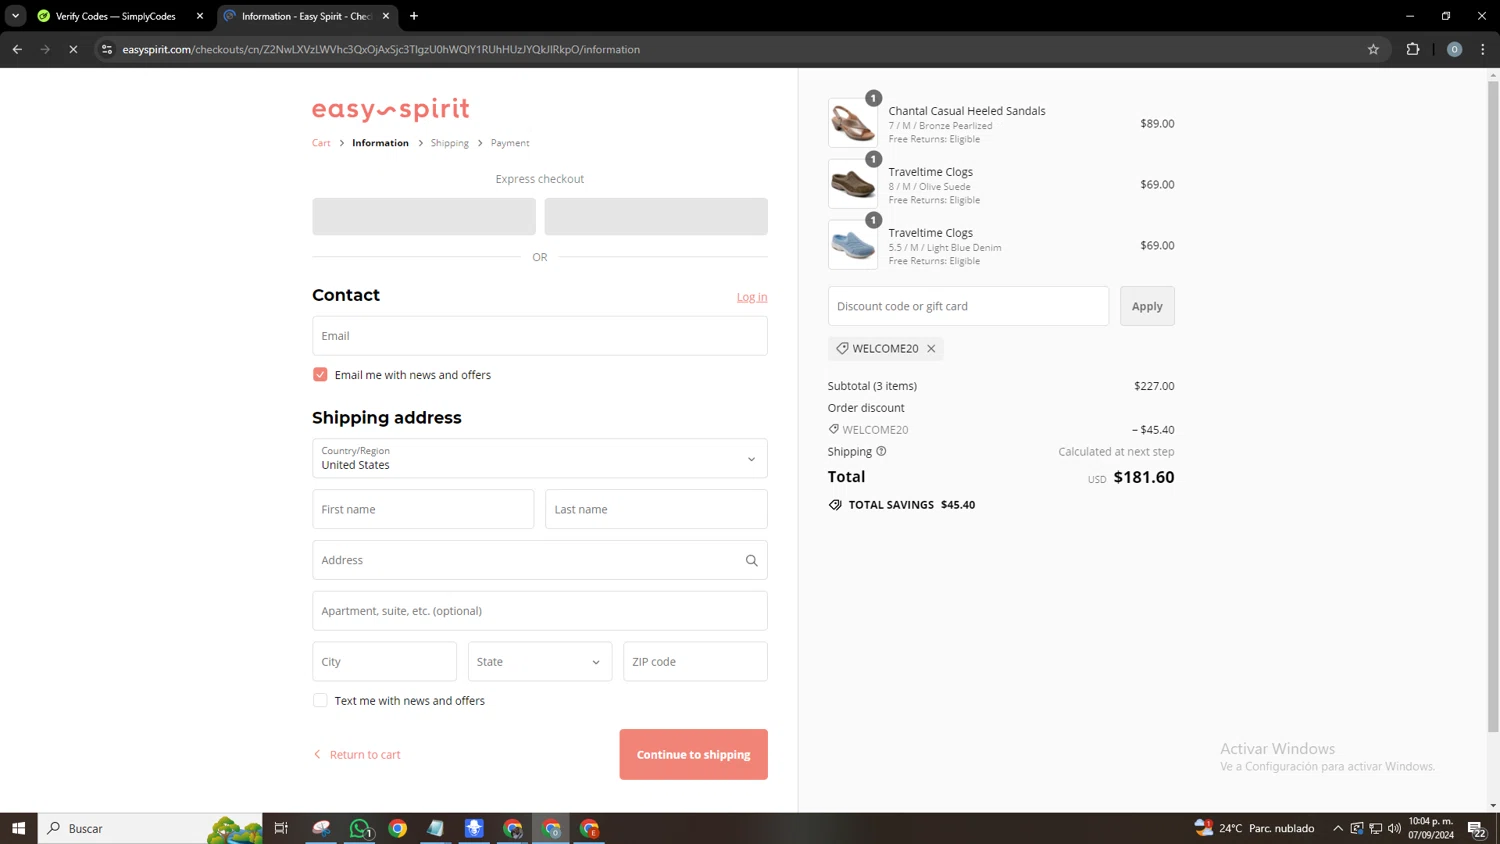Click the browser address bar URL
Image resolution: width=1500 pixels, height=844 pixels.
tap(381, 49)
